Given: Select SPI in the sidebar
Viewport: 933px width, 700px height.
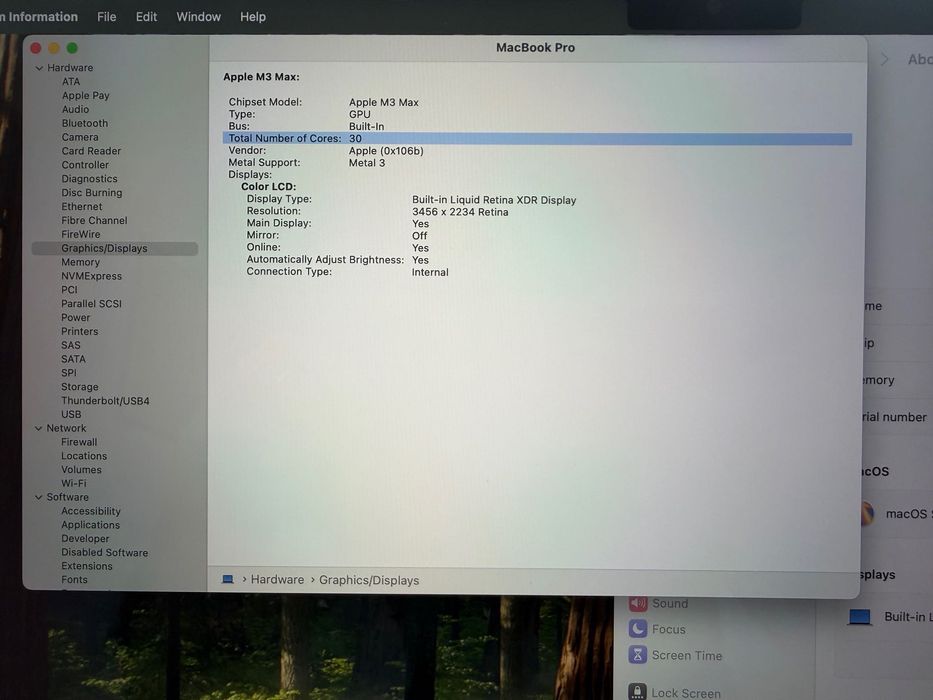Looking at the screenshot, I should pyautogui.click(x=69, y=373).
